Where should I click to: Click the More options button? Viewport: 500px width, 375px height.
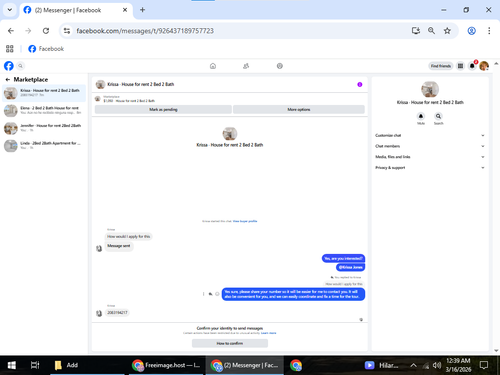pos(299,109)
